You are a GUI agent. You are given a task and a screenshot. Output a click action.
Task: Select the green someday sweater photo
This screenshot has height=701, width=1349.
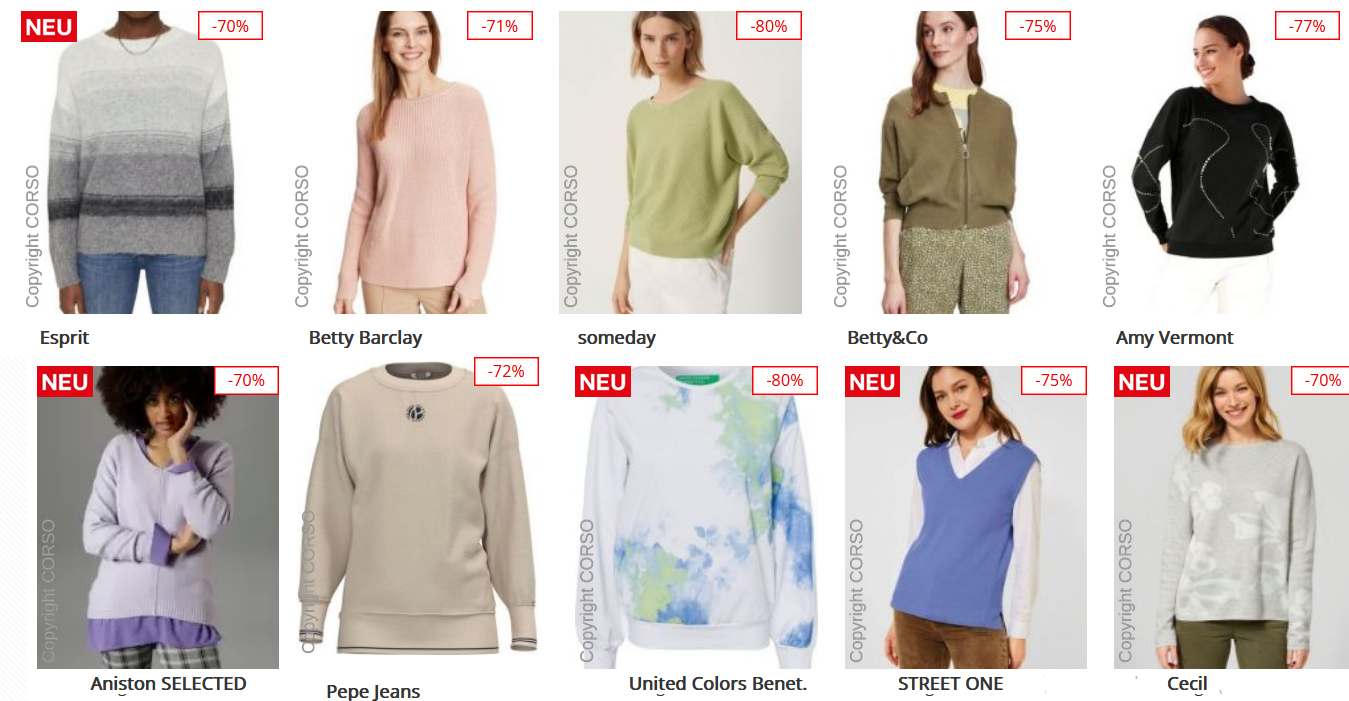click(680, 162)
